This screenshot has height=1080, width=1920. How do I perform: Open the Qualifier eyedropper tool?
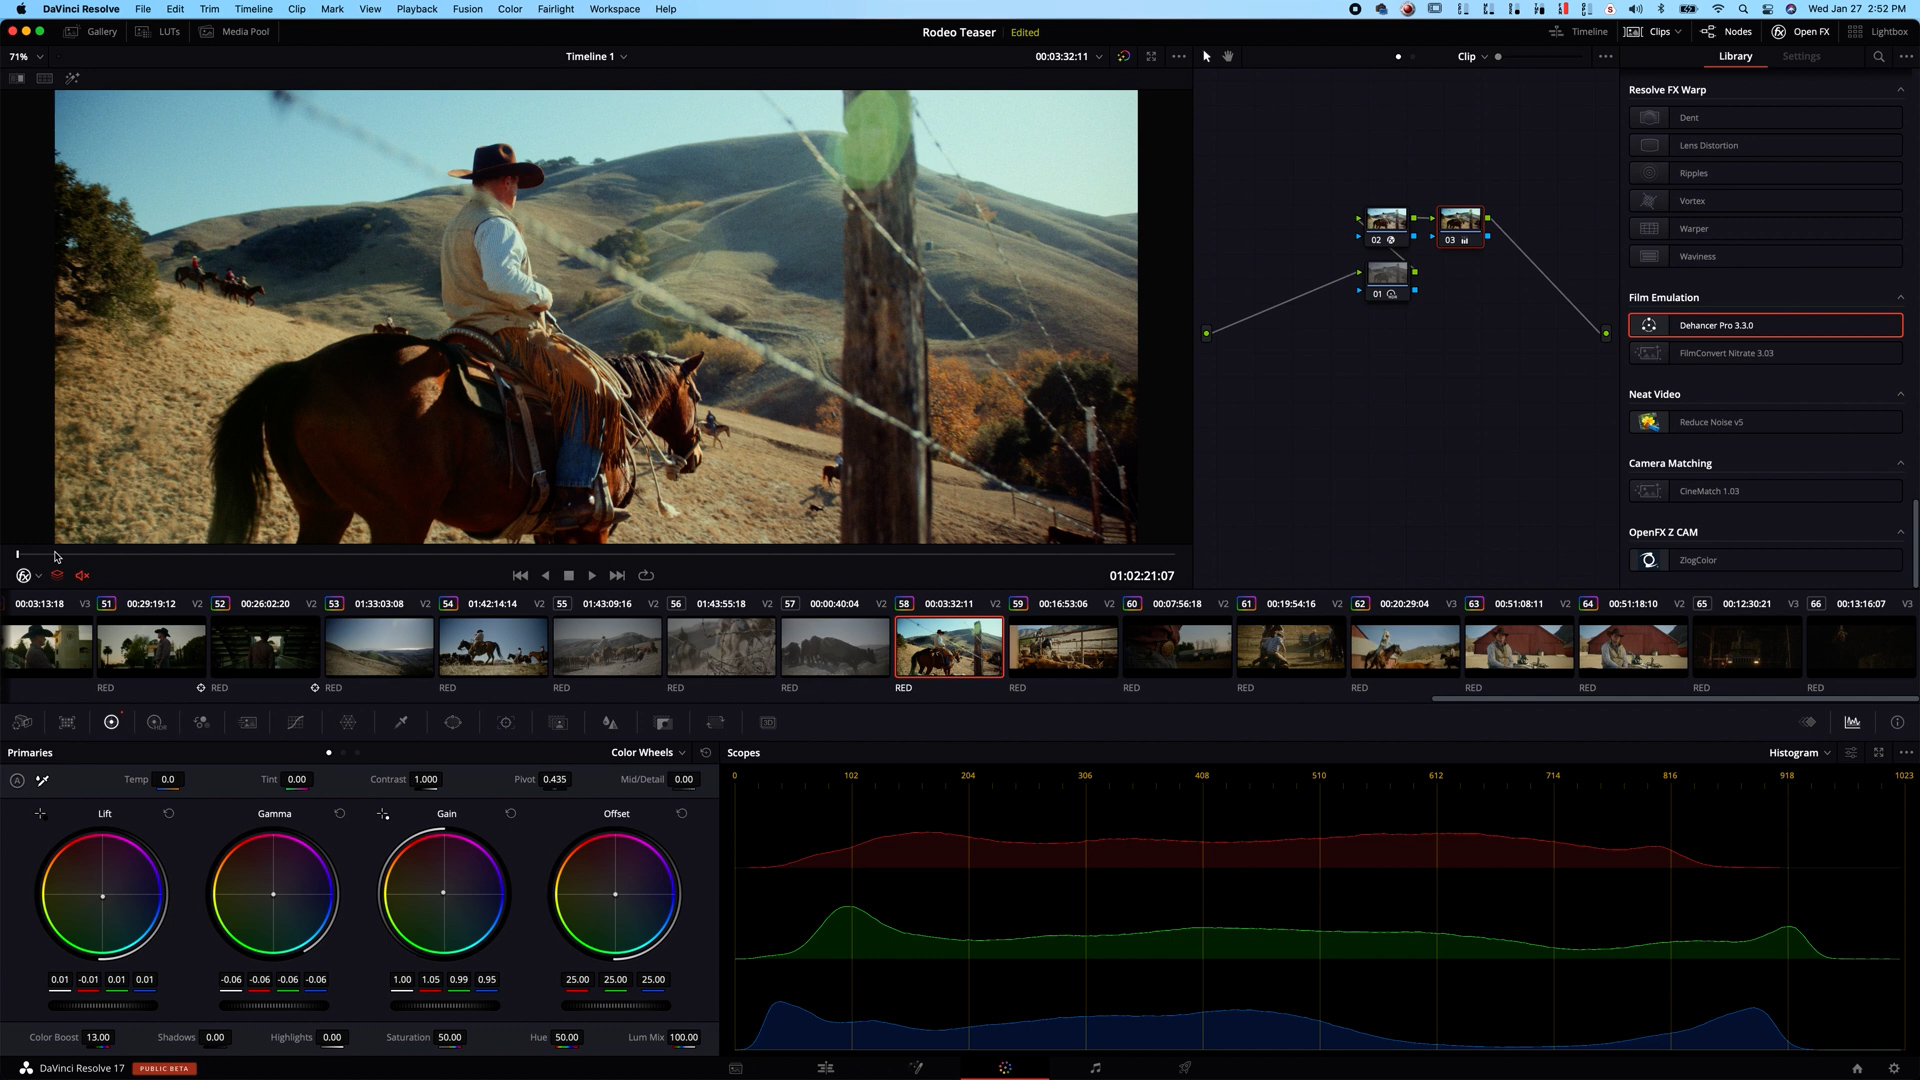click(401, 722)
